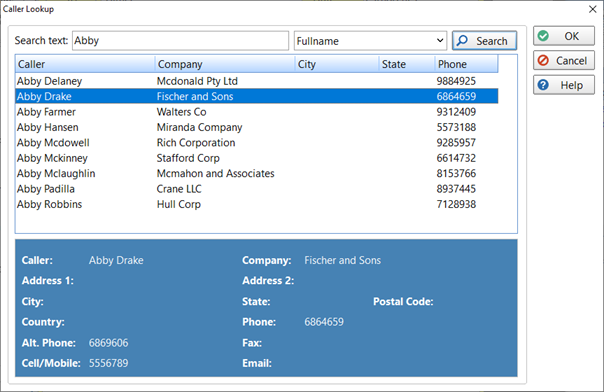Click phone number 5573188
The image size is (604, 392).
456,127
